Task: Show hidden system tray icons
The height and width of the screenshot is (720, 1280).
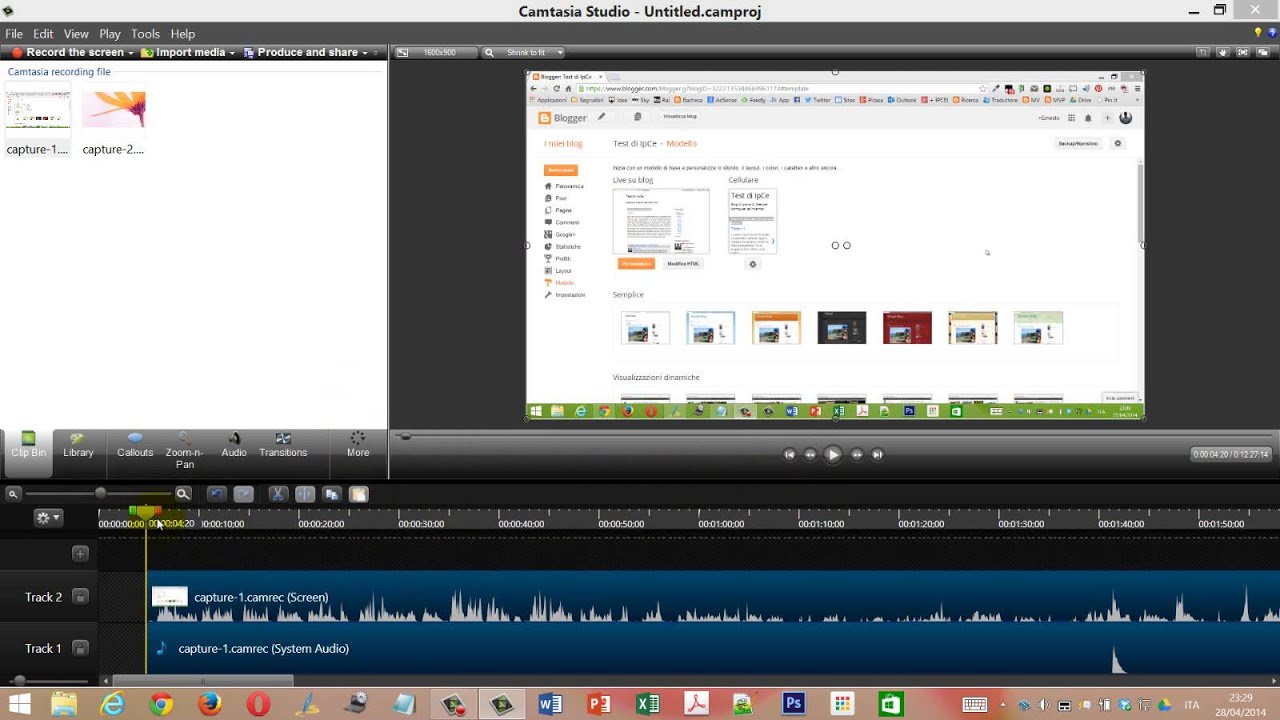Action: [1003, 705]
